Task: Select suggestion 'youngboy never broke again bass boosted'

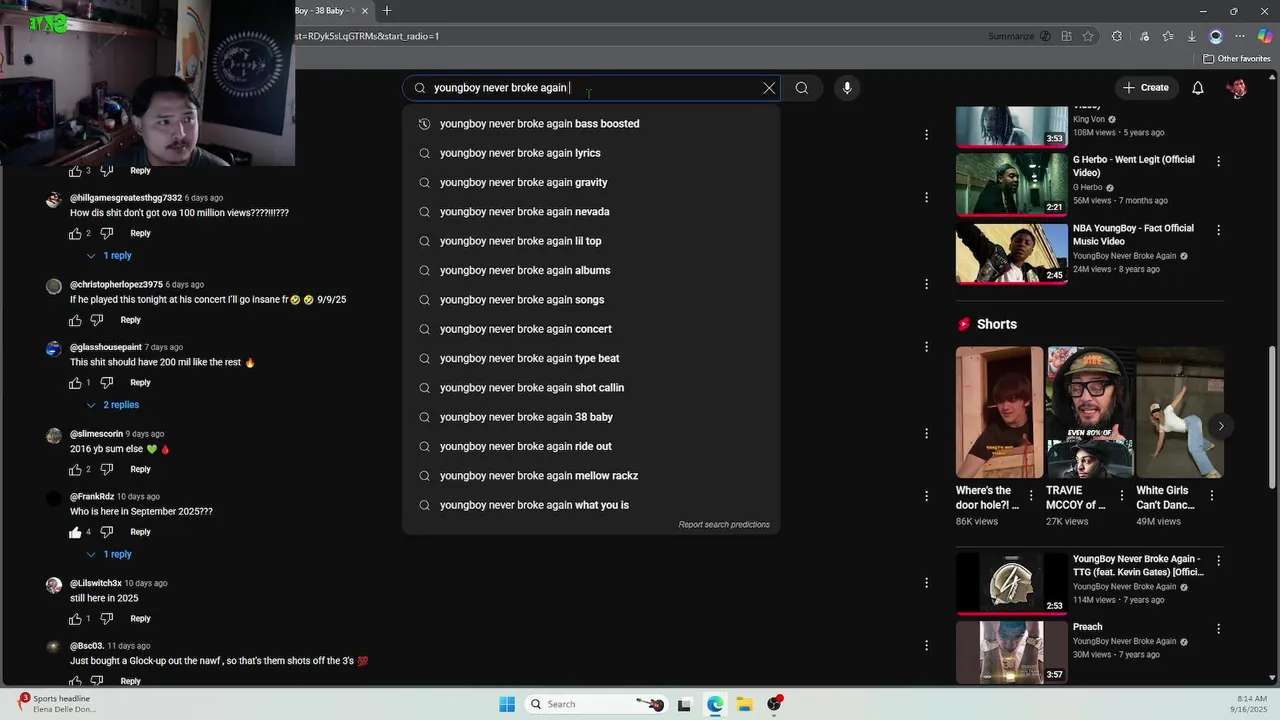Action: pos(591,124)
